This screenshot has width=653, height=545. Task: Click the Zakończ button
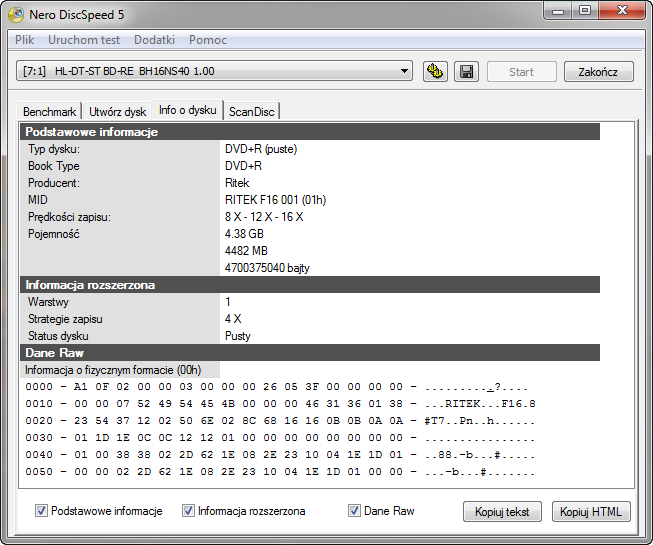tap(598, 72)
